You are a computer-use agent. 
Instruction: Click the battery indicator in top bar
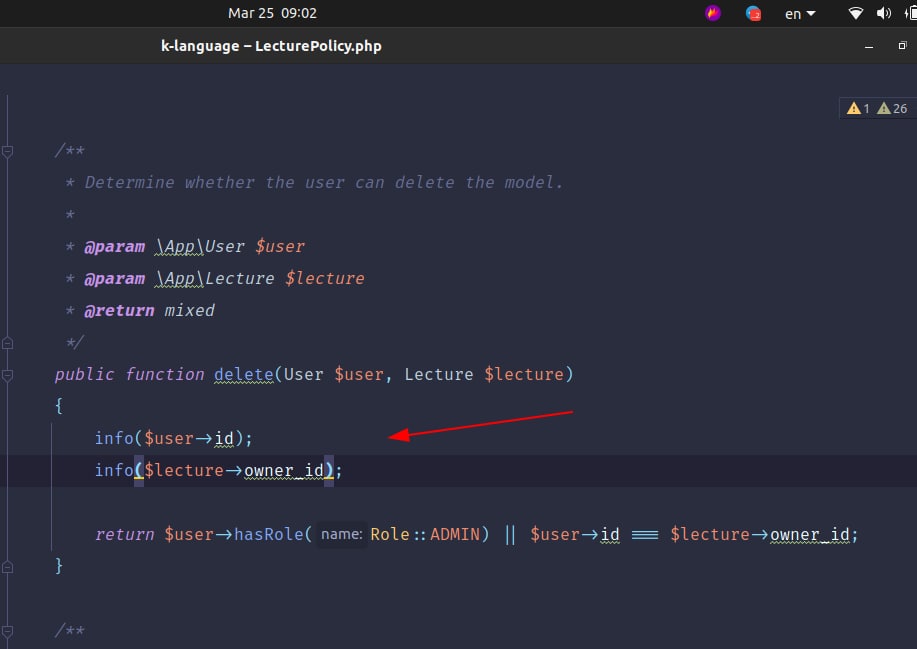click(x=911, y=13)
